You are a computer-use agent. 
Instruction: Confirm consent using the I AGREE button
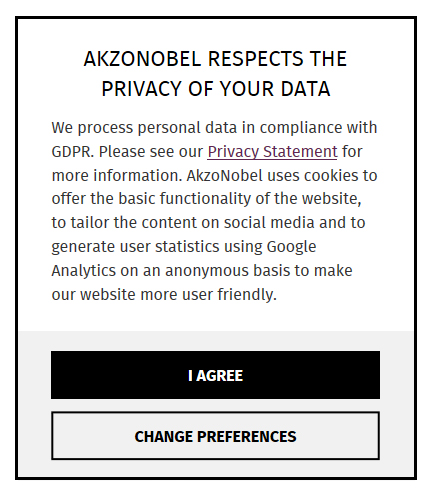tap(215, 375)
